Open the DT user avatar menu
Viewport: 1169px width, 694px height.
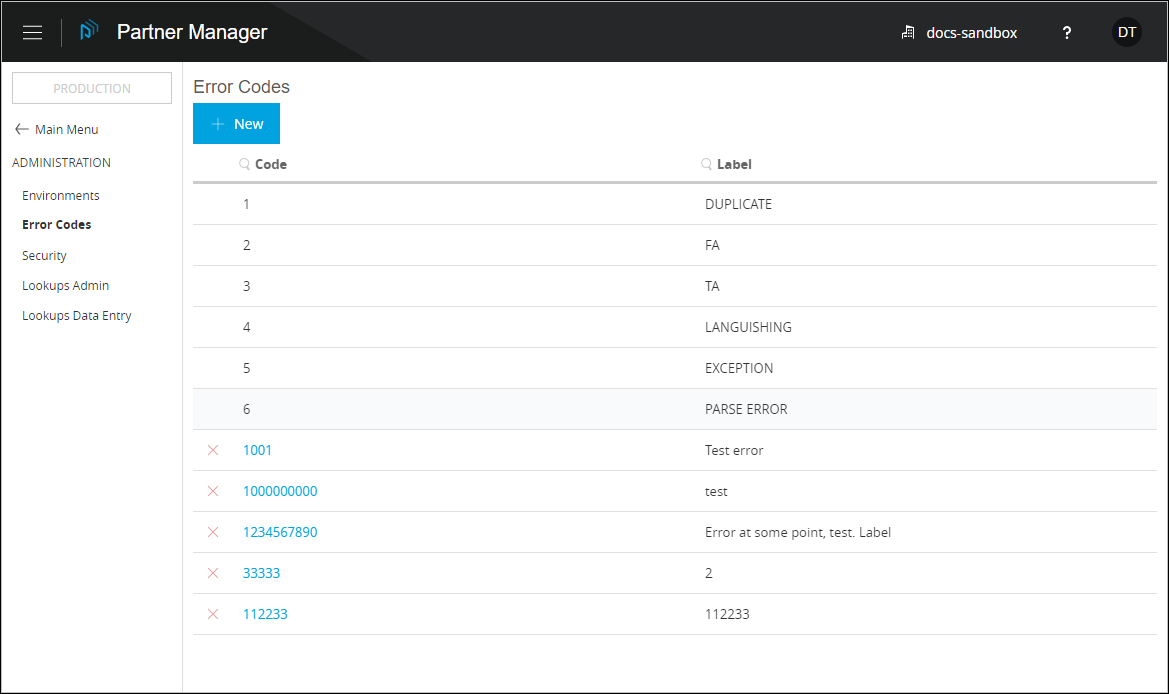pos(1126,32)
